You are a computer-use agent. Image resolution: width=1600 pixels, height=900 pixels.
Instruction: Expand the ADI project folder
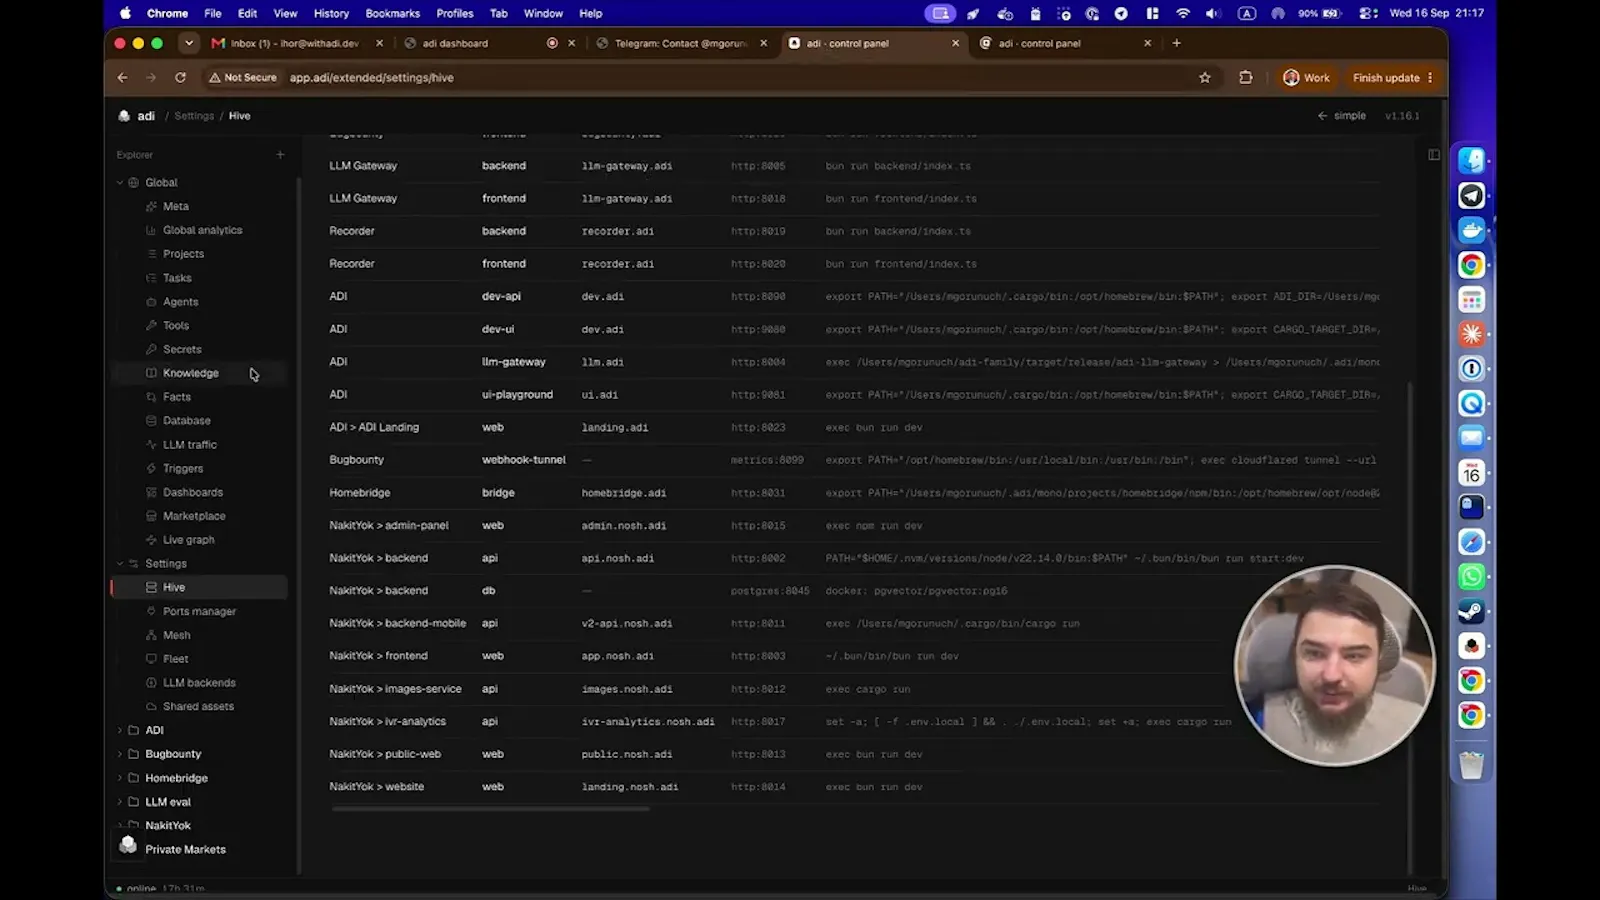120,730
